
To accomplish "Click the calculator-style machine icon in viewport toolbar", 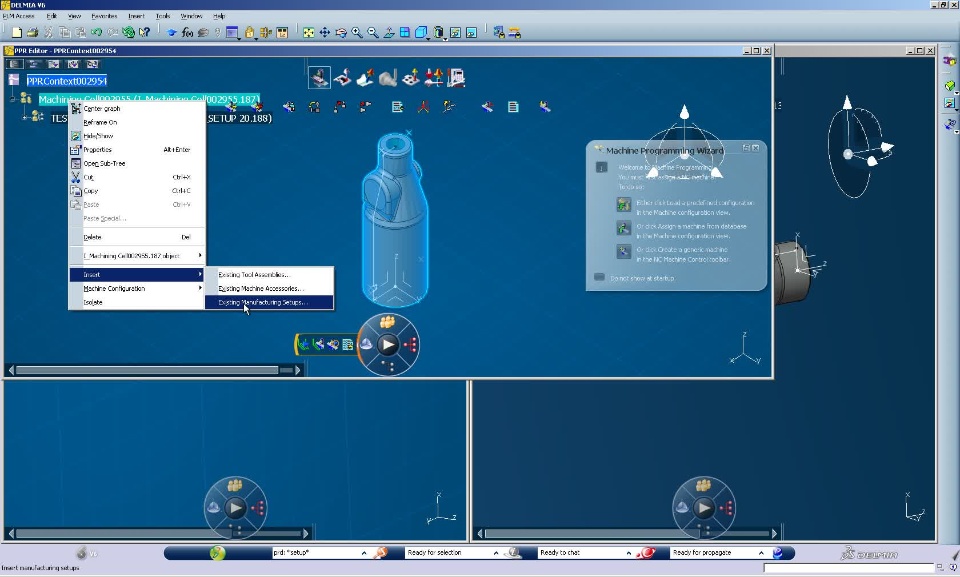I will (x=456, y=78).
